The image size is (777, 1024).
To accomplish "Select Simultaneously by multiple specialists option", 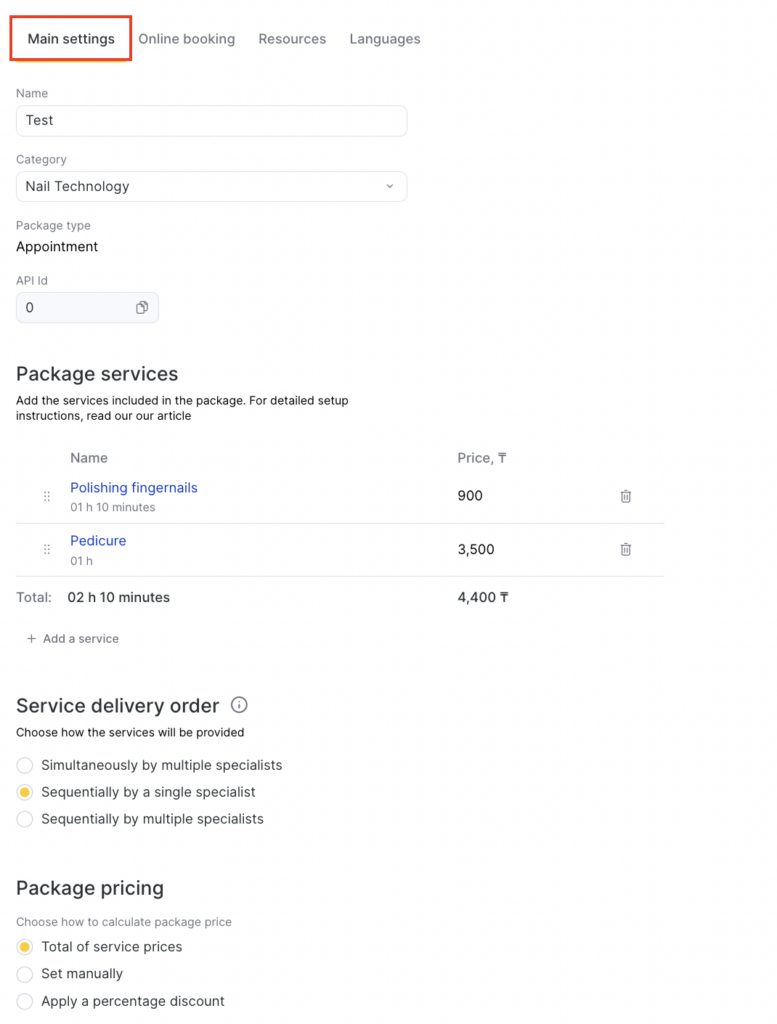I will pyautogui.click(x=25, y=766).
